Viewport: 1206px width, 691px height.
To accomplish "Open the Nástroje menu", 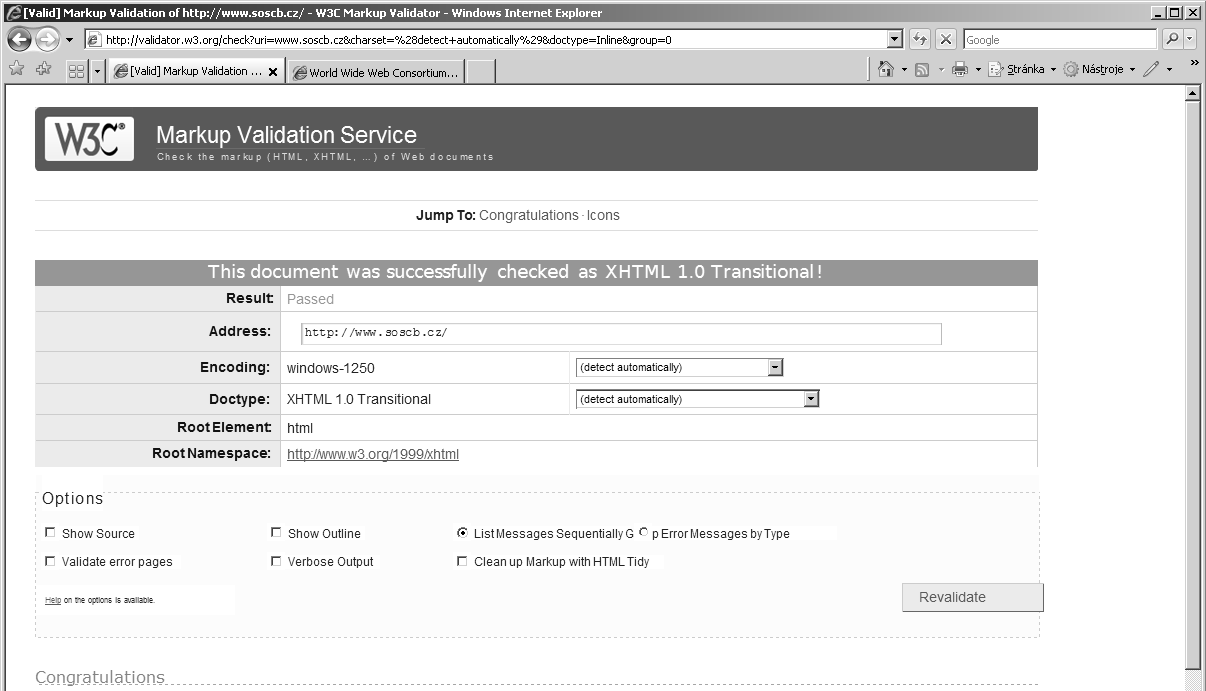I will pyautogui.click(x=1099, y=70).
